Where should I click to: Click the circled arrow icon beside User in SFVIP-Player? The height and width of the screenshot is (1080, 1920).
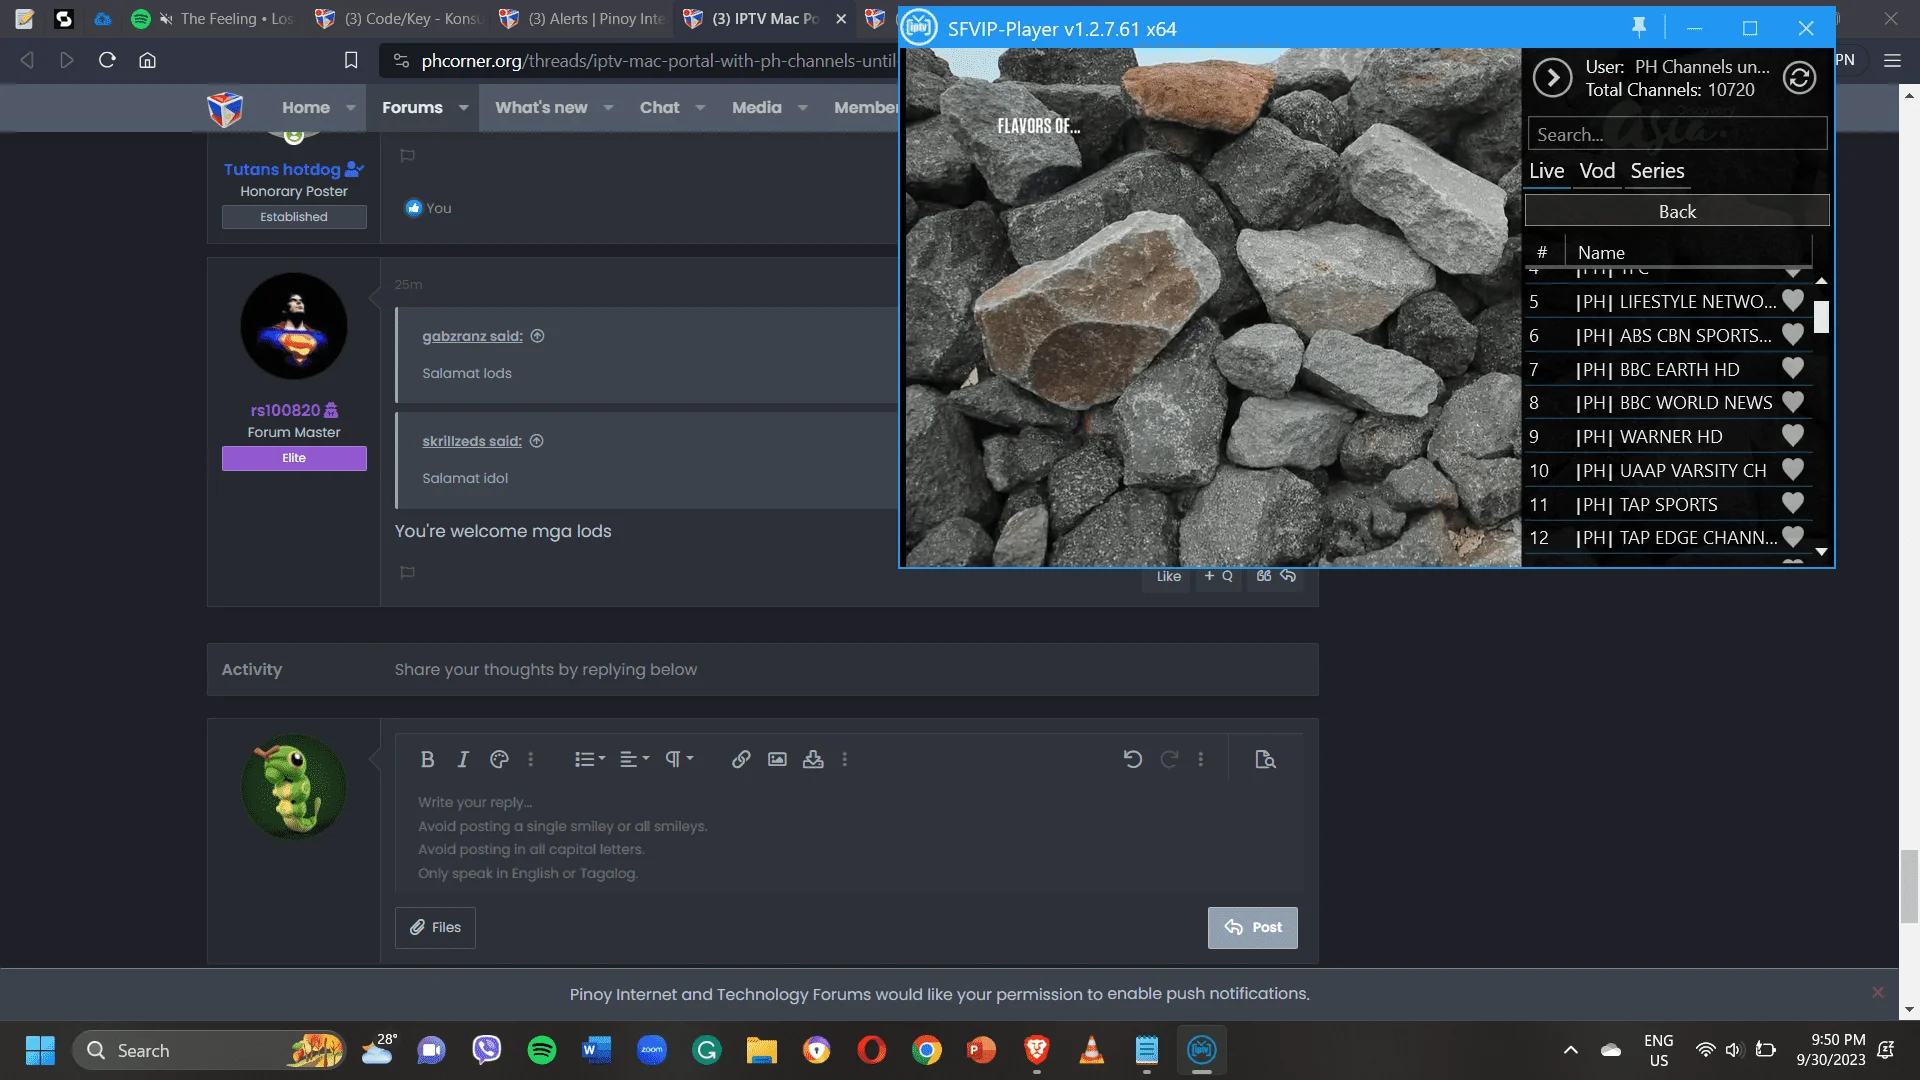(x=1553, y=78)
